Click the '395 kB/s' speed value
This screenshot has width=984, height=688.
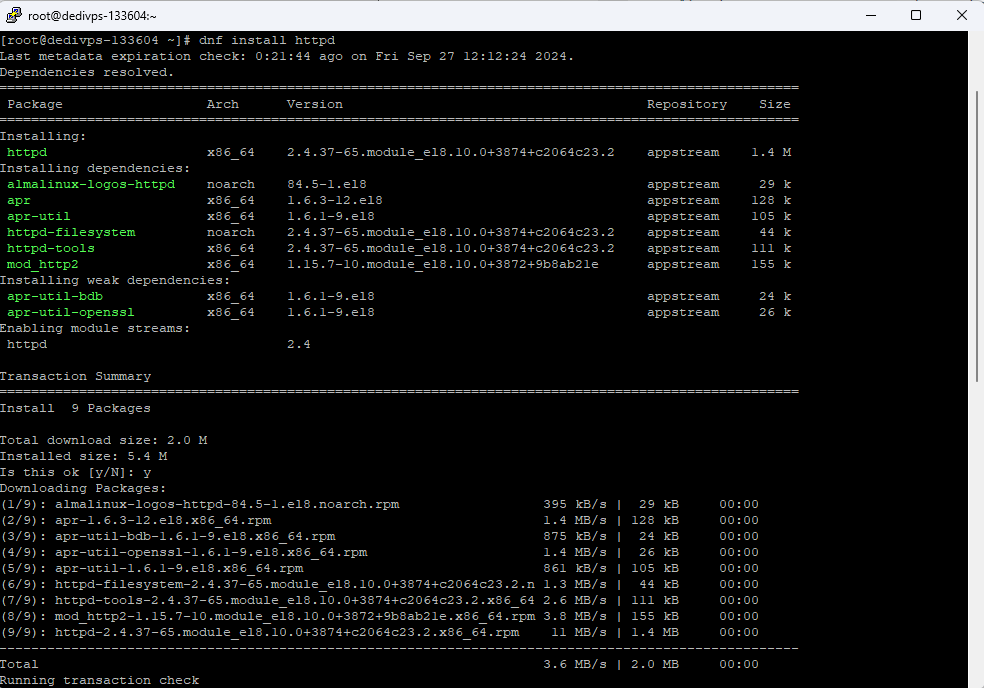coord(575,504)
